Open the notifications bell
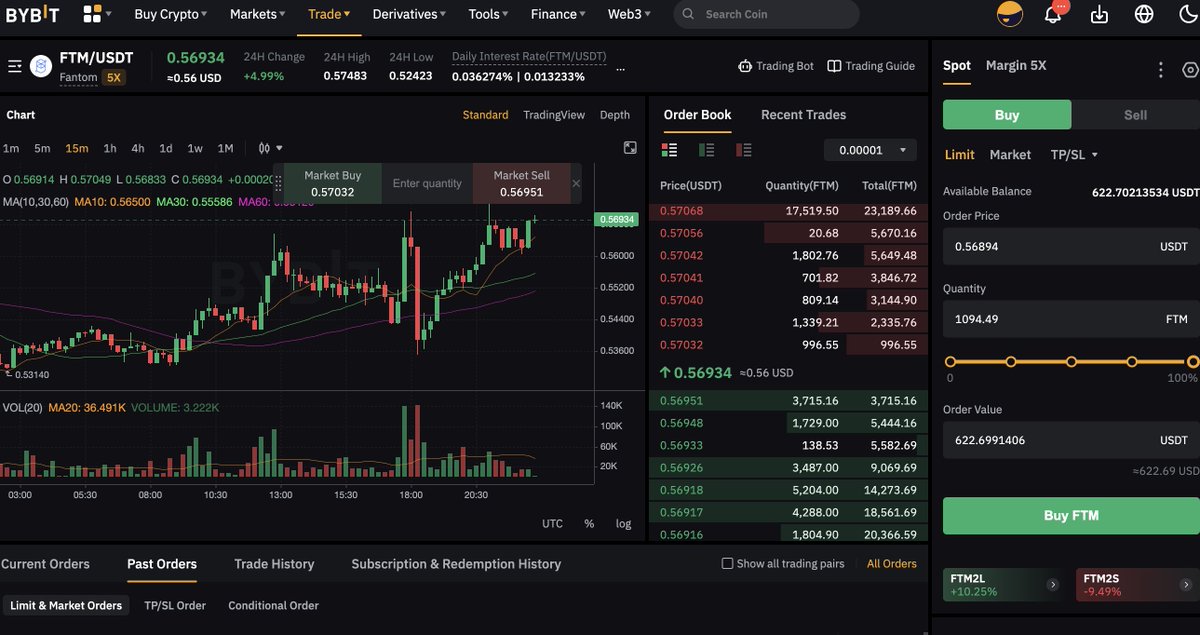 click(x=1053, y=14)
